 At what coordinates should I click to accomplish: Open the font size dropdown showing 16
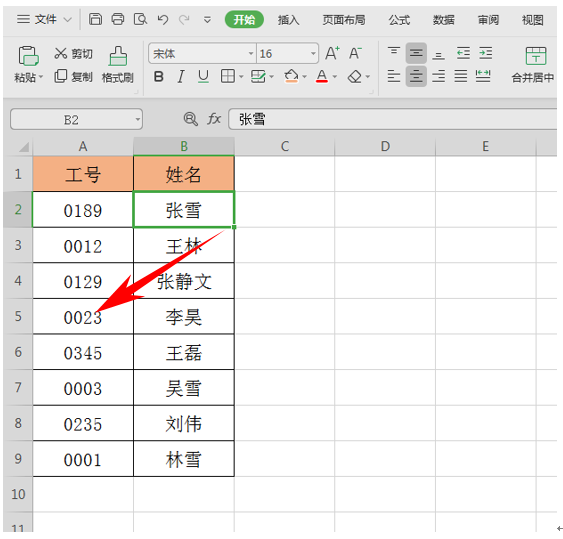[313, 54]
